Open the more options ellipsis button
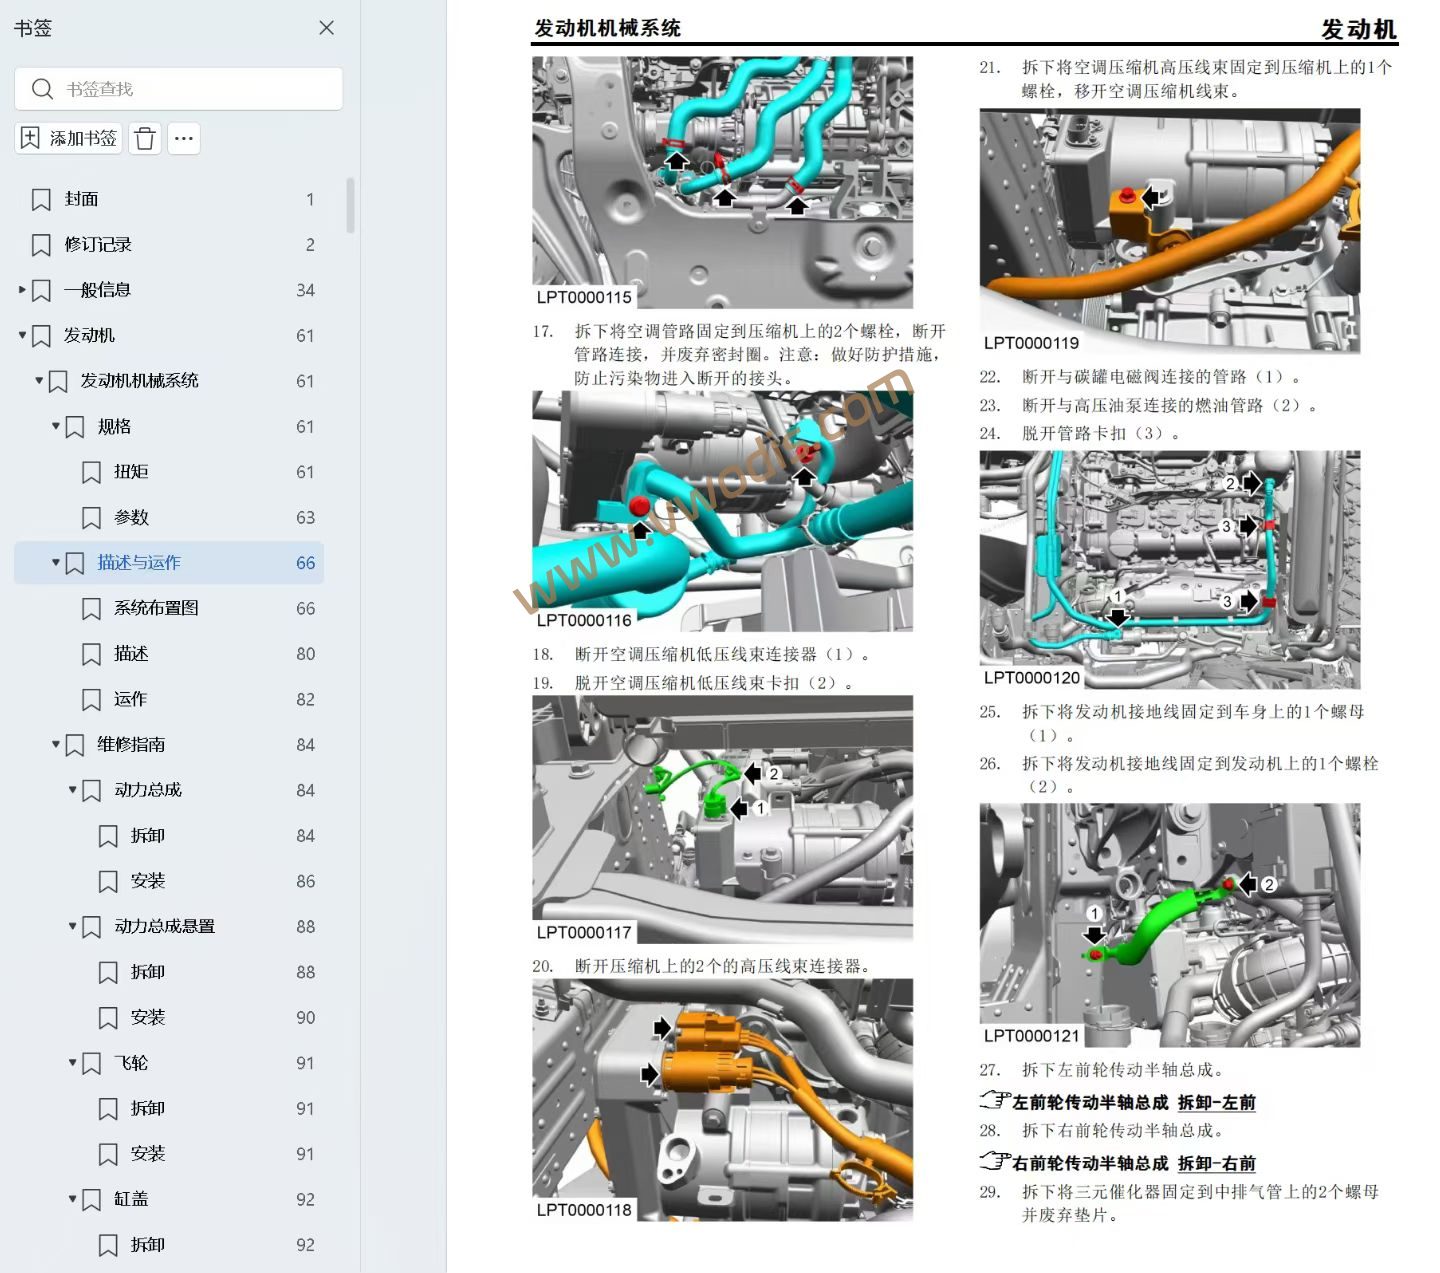Image resolution: width=1440 pixels, height=1273 pixels. tap(184, 138)
